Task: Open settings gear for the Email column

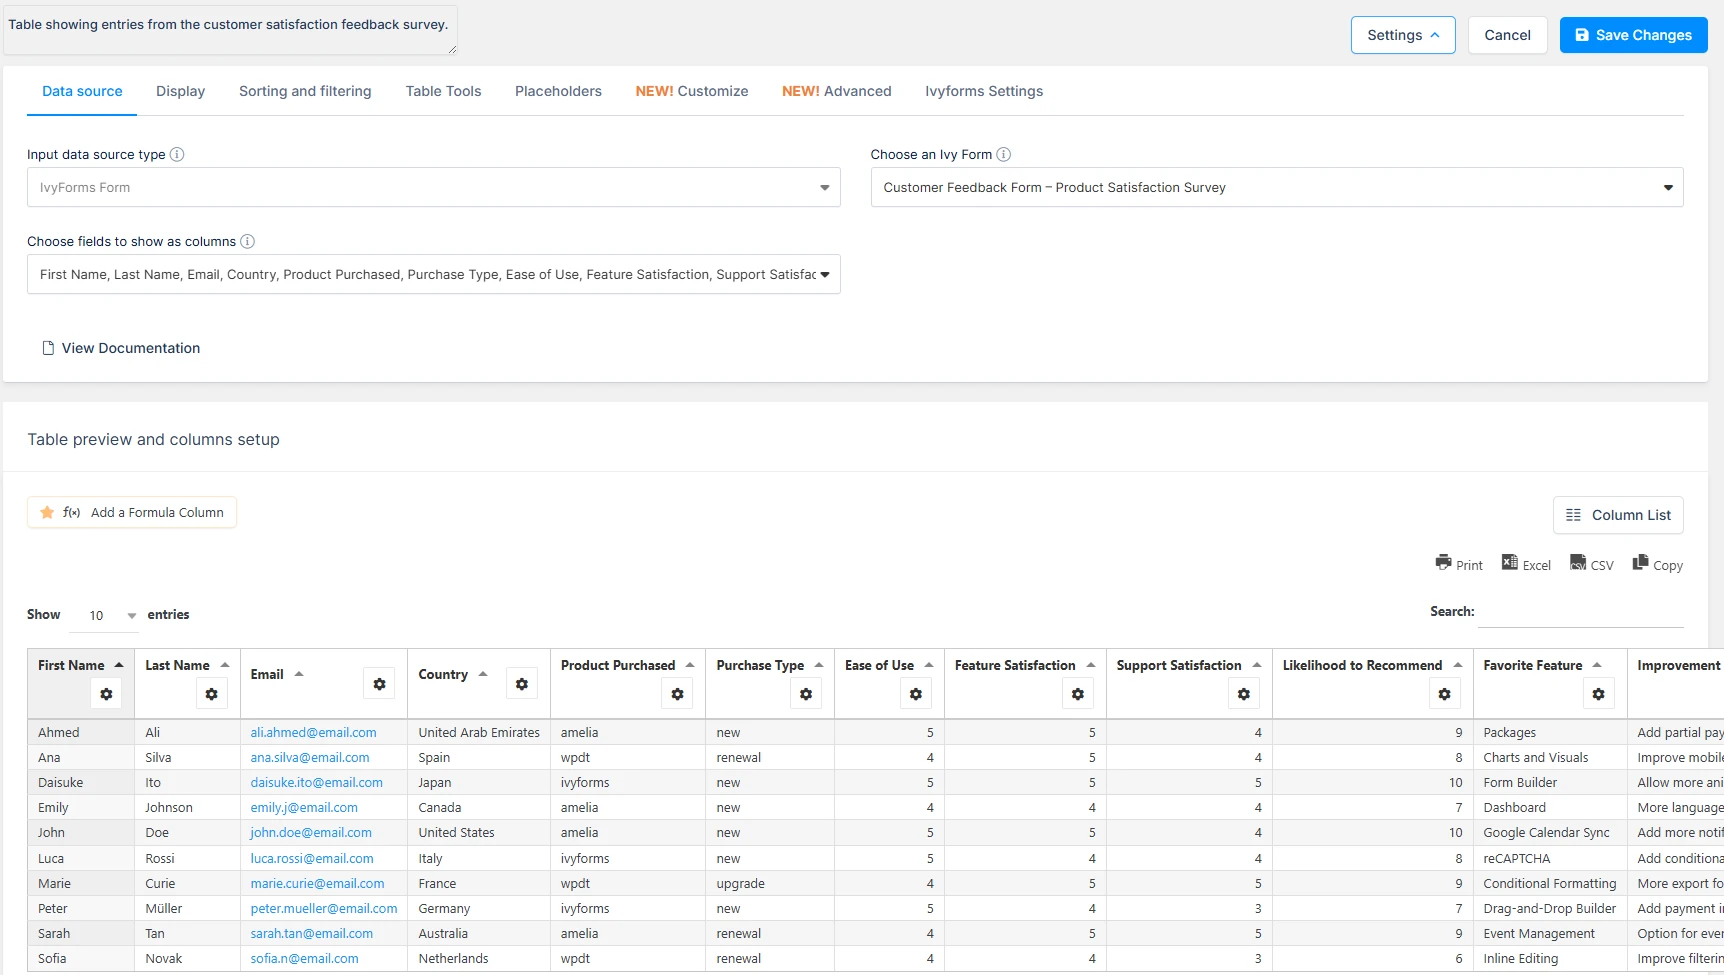Action: pos(379,684)
